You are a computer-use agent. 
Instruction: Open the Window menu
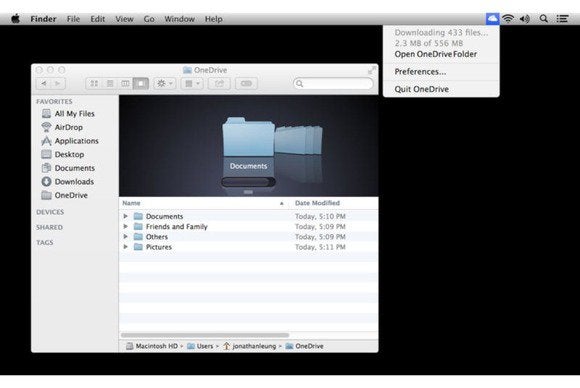179,19
